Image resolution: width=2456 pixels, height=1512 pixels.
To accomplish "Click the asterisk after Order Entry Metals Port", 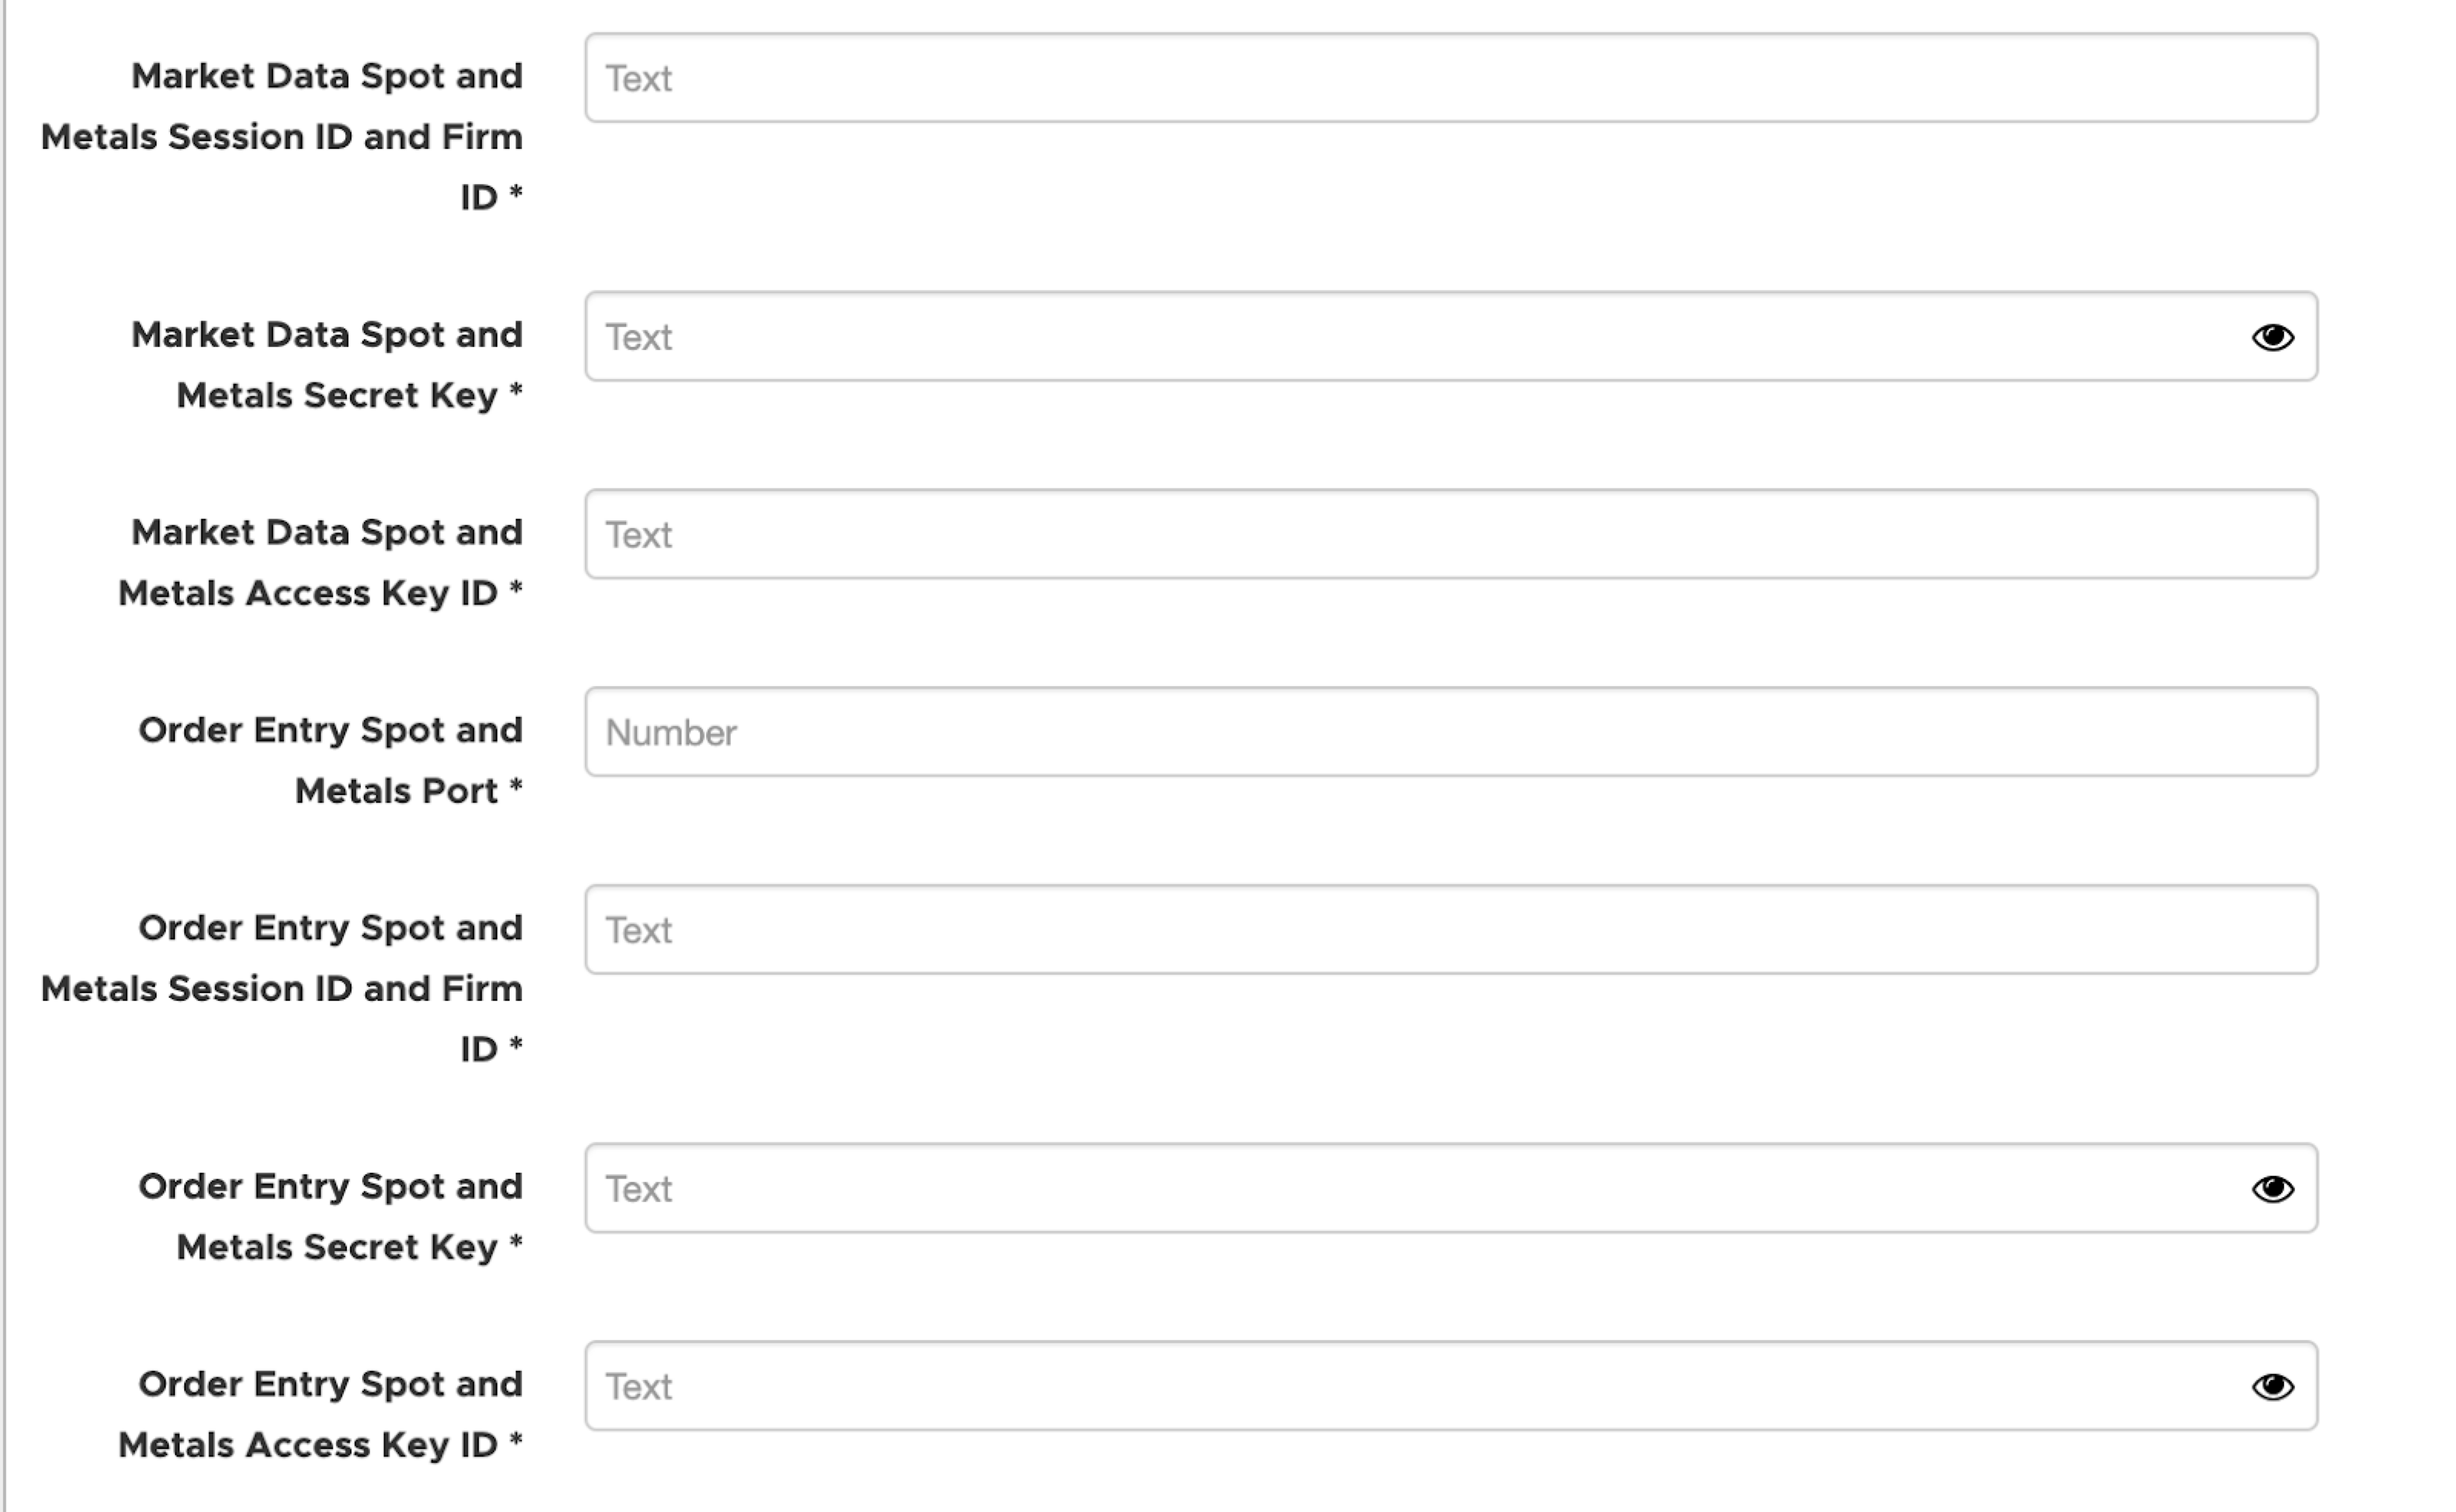I will (x=516, y=787).
